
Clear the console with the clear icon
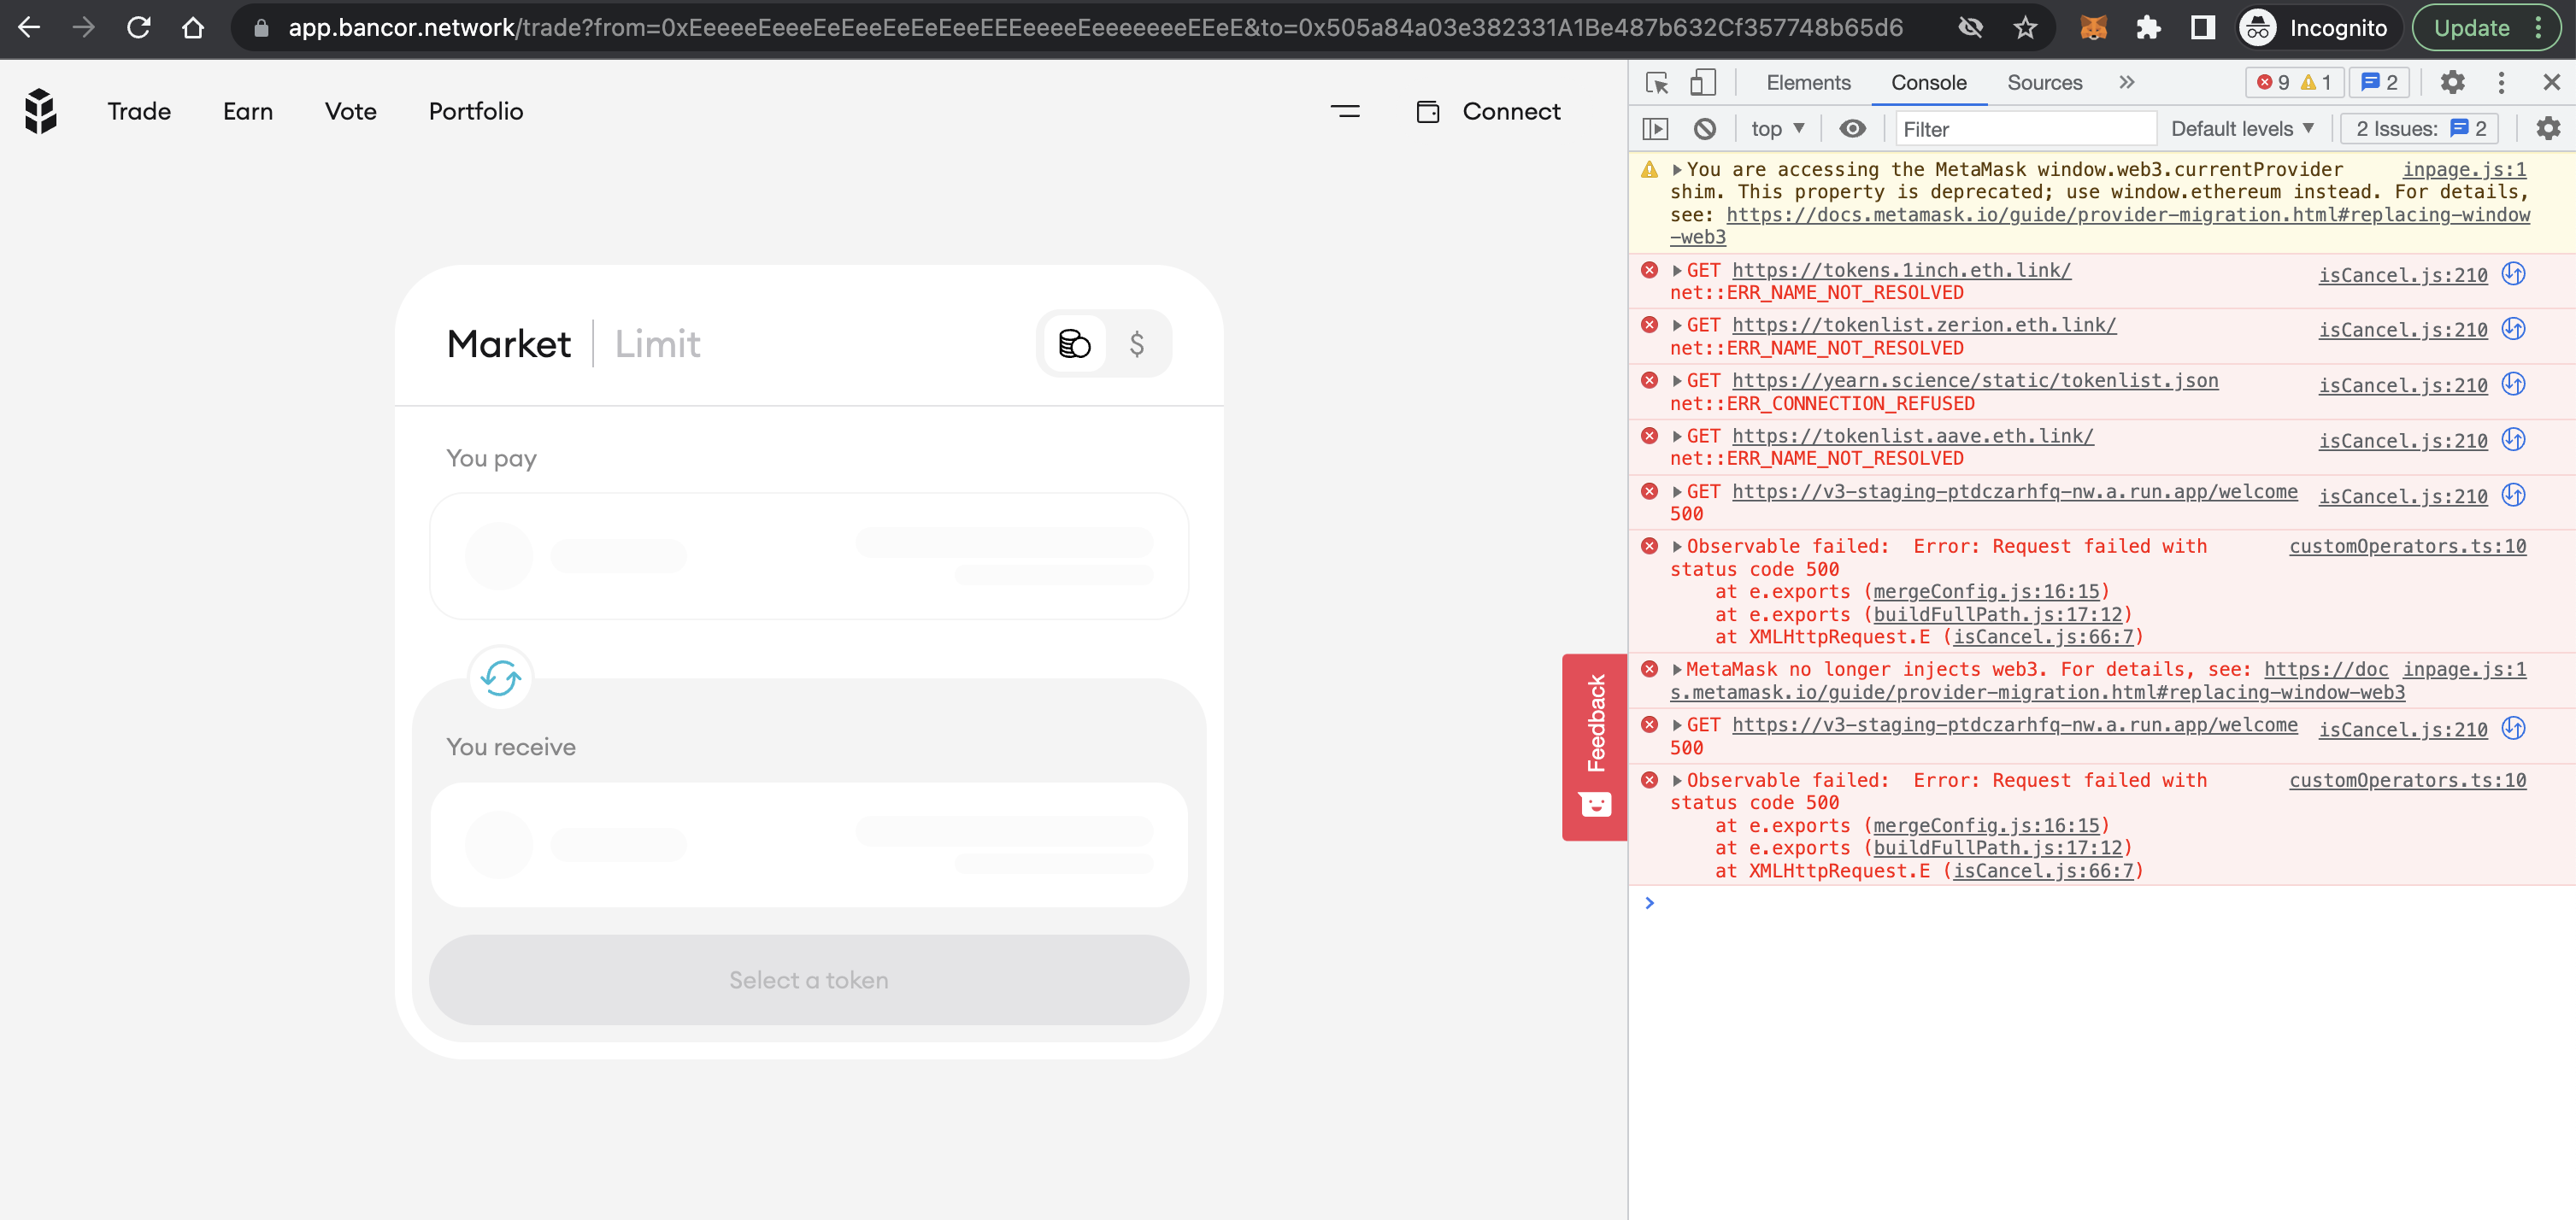[x=1705, y=128]
